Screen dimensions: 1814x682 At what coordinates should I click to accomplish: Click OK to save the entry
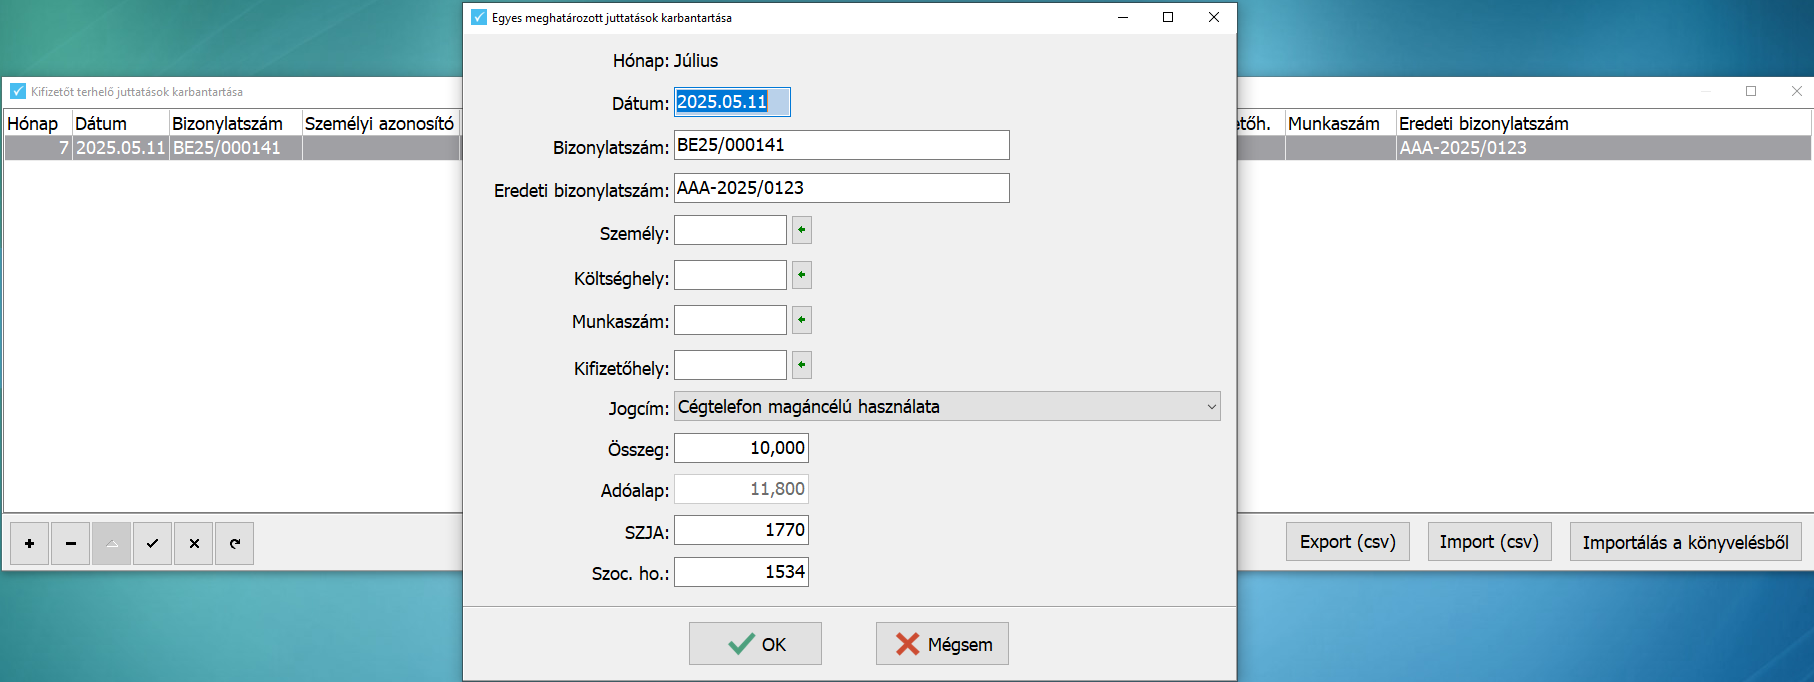[755, 644]
